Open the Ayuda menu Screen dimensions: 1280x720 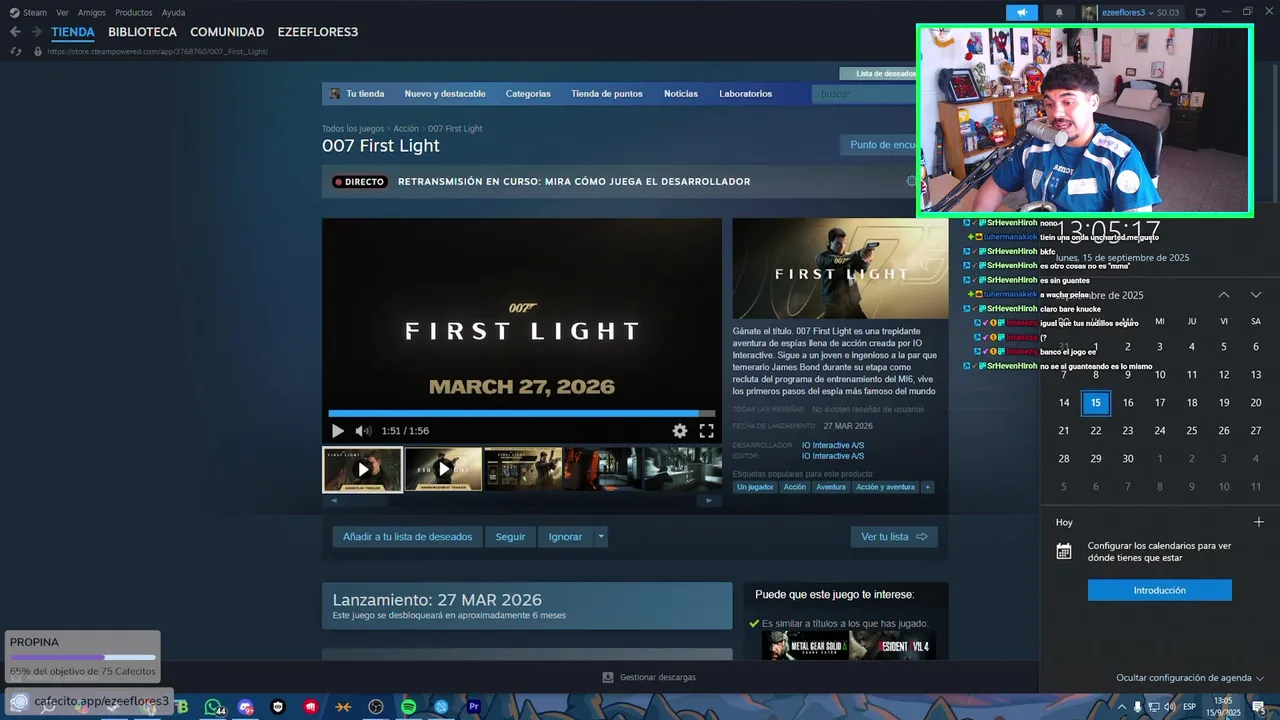coord(173,13)
